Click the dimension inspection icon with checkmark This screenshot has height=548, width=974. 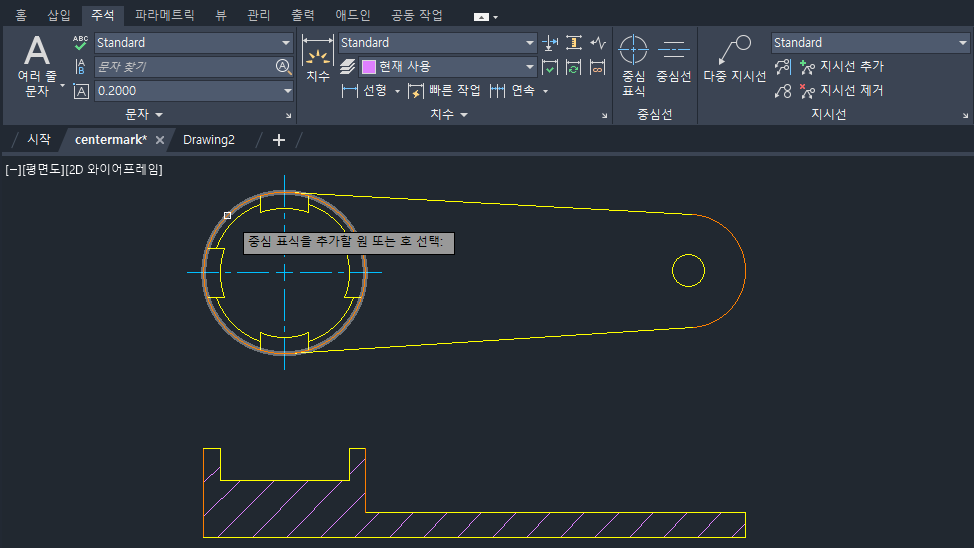click(x=550, y=67)
